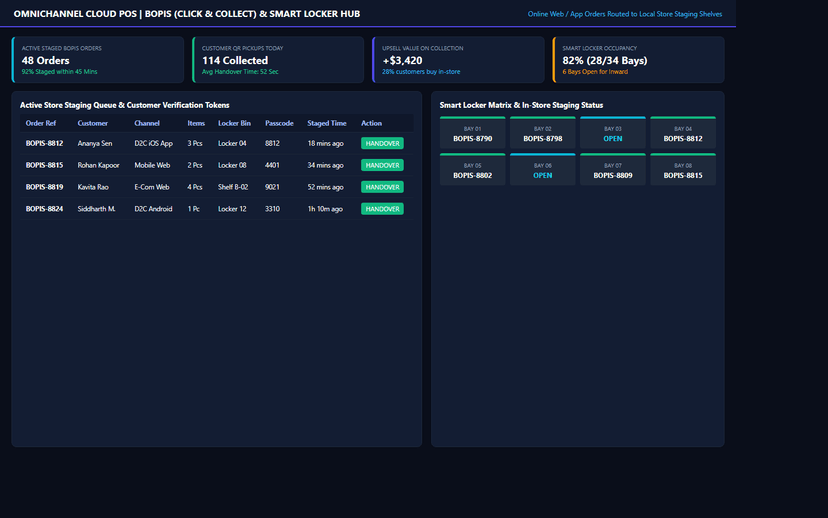
Task: Click passcode 3310
Action: (272, 209)
